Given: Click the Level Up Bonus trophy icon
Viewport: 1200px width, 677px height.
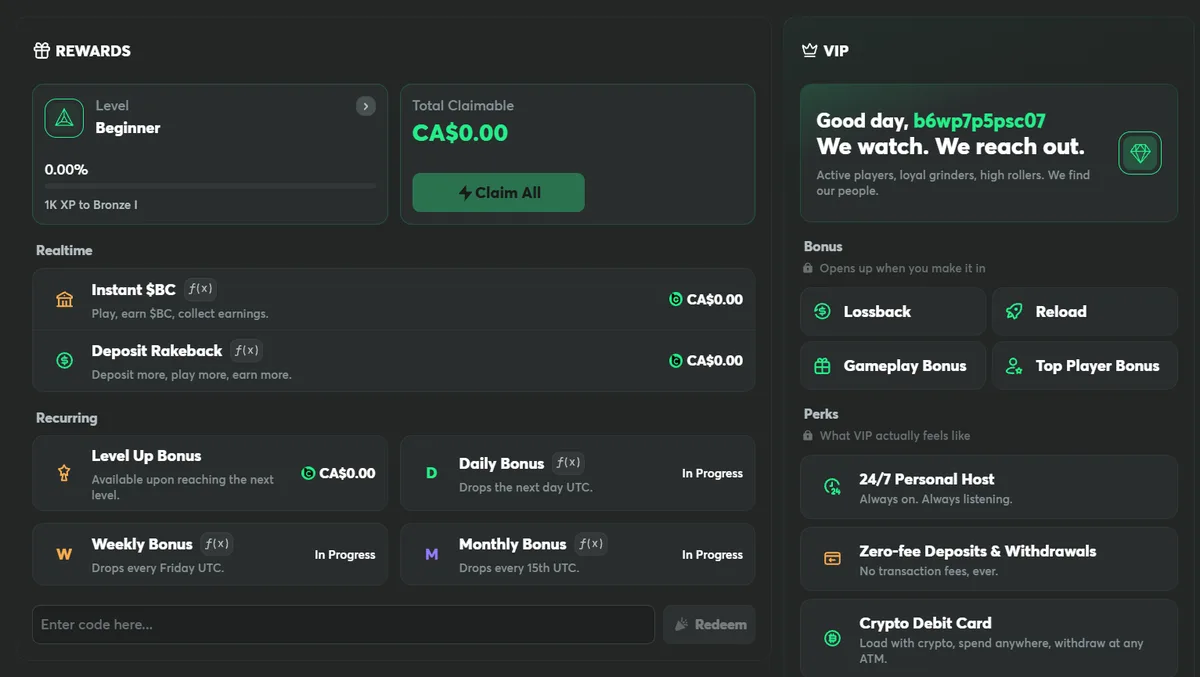Looking at the screenshot, I should [65, 474].
